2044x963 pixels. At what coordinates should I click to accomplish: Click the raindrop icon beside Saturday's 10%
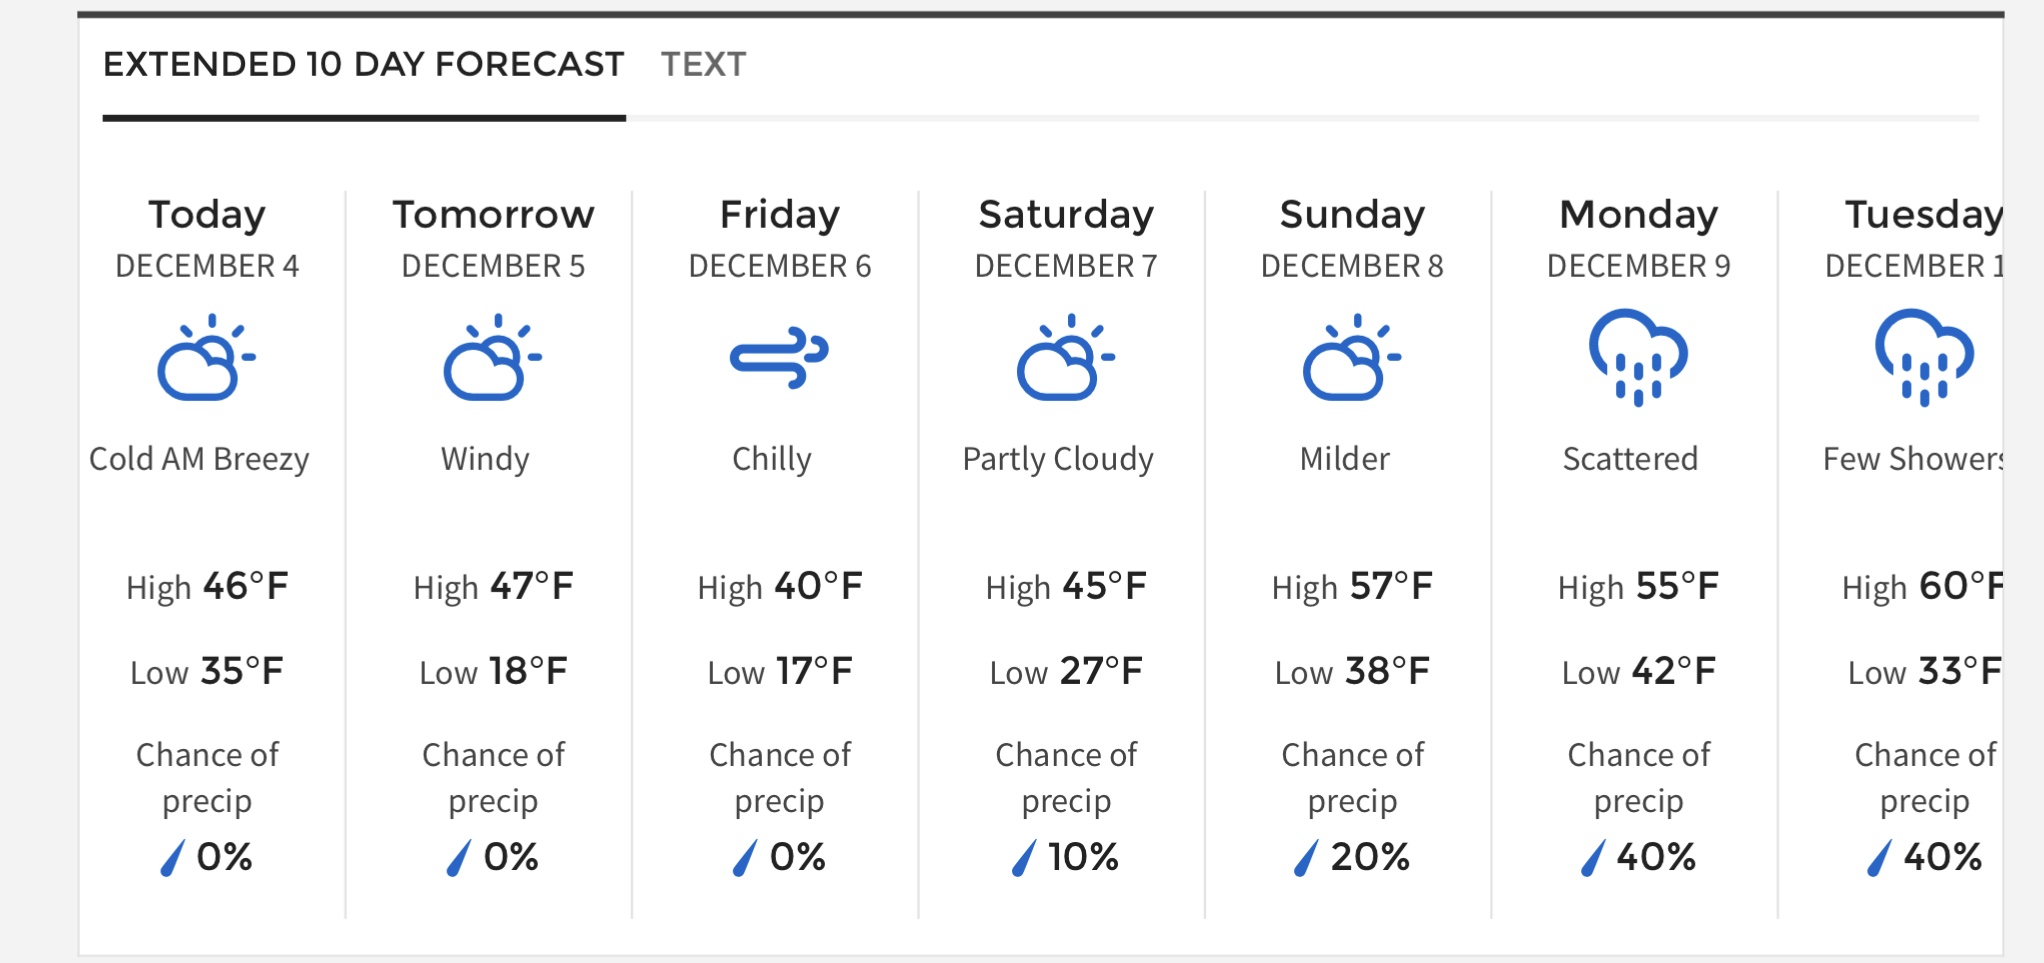pyautogui.click(x=1024, y=858)
